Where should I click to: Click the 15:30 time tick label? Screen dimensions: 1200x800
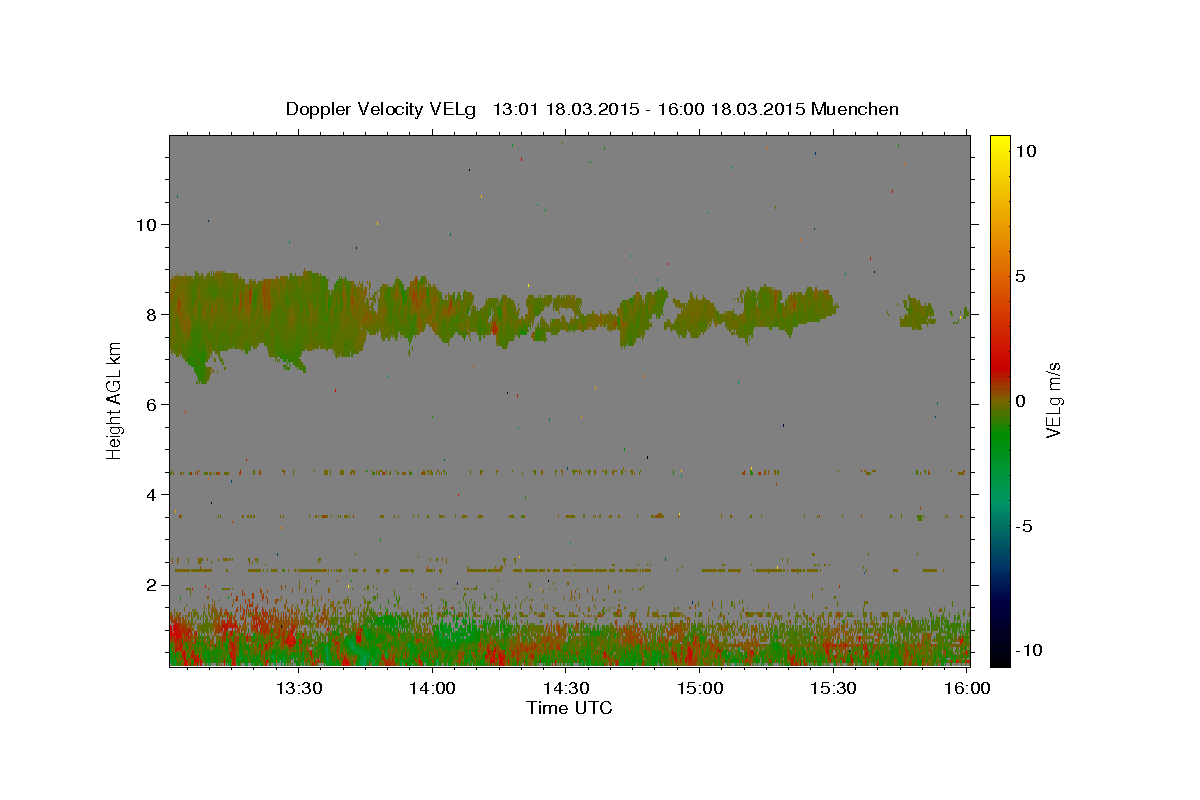coord(833,689)
